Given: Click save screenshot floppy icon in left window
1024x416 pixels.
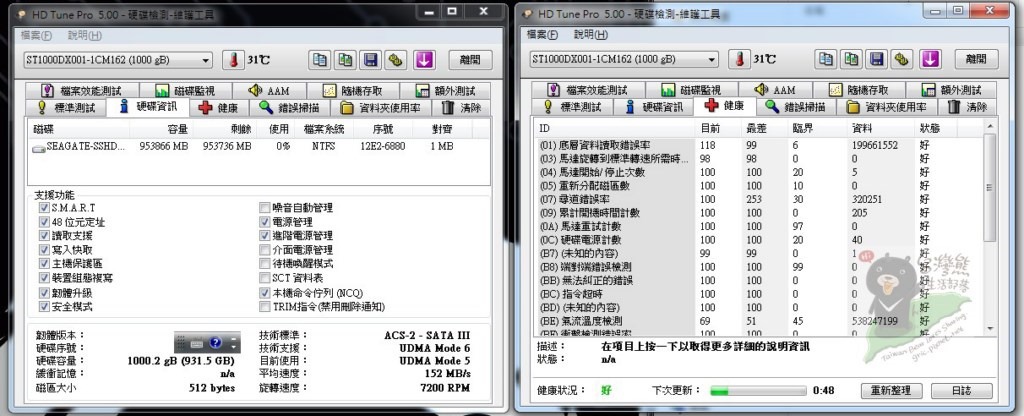Looking at the screenshot, I should pos(371,60).
